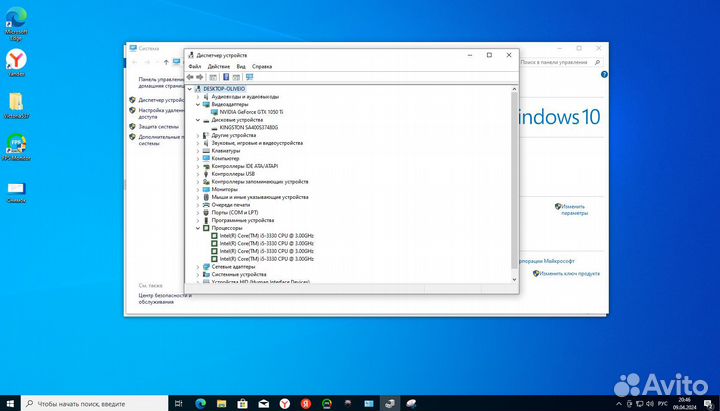
Task: Switch input language via РУС indicator
Action: coord(663,404)
